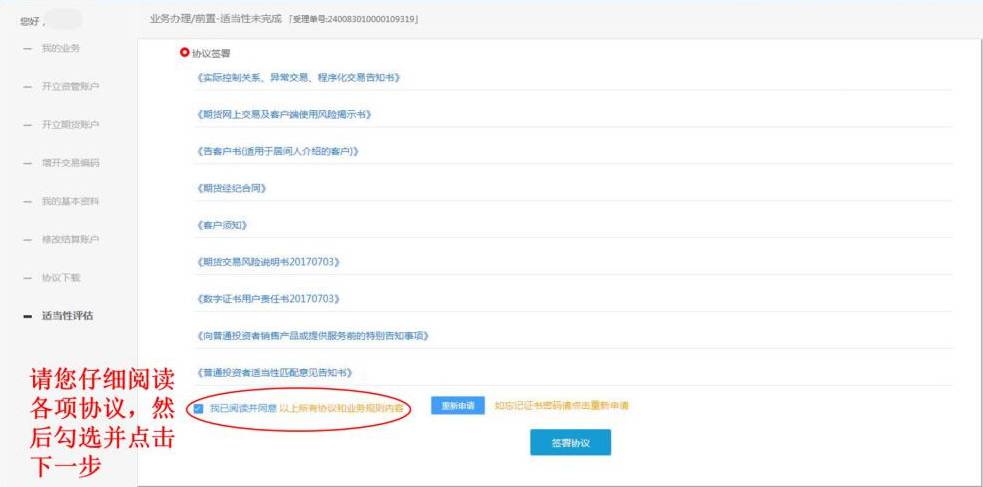Navigate to 修改结算账户 in sidebar
Viewport: 983px width, 487px height.
[x=70, y=239]
